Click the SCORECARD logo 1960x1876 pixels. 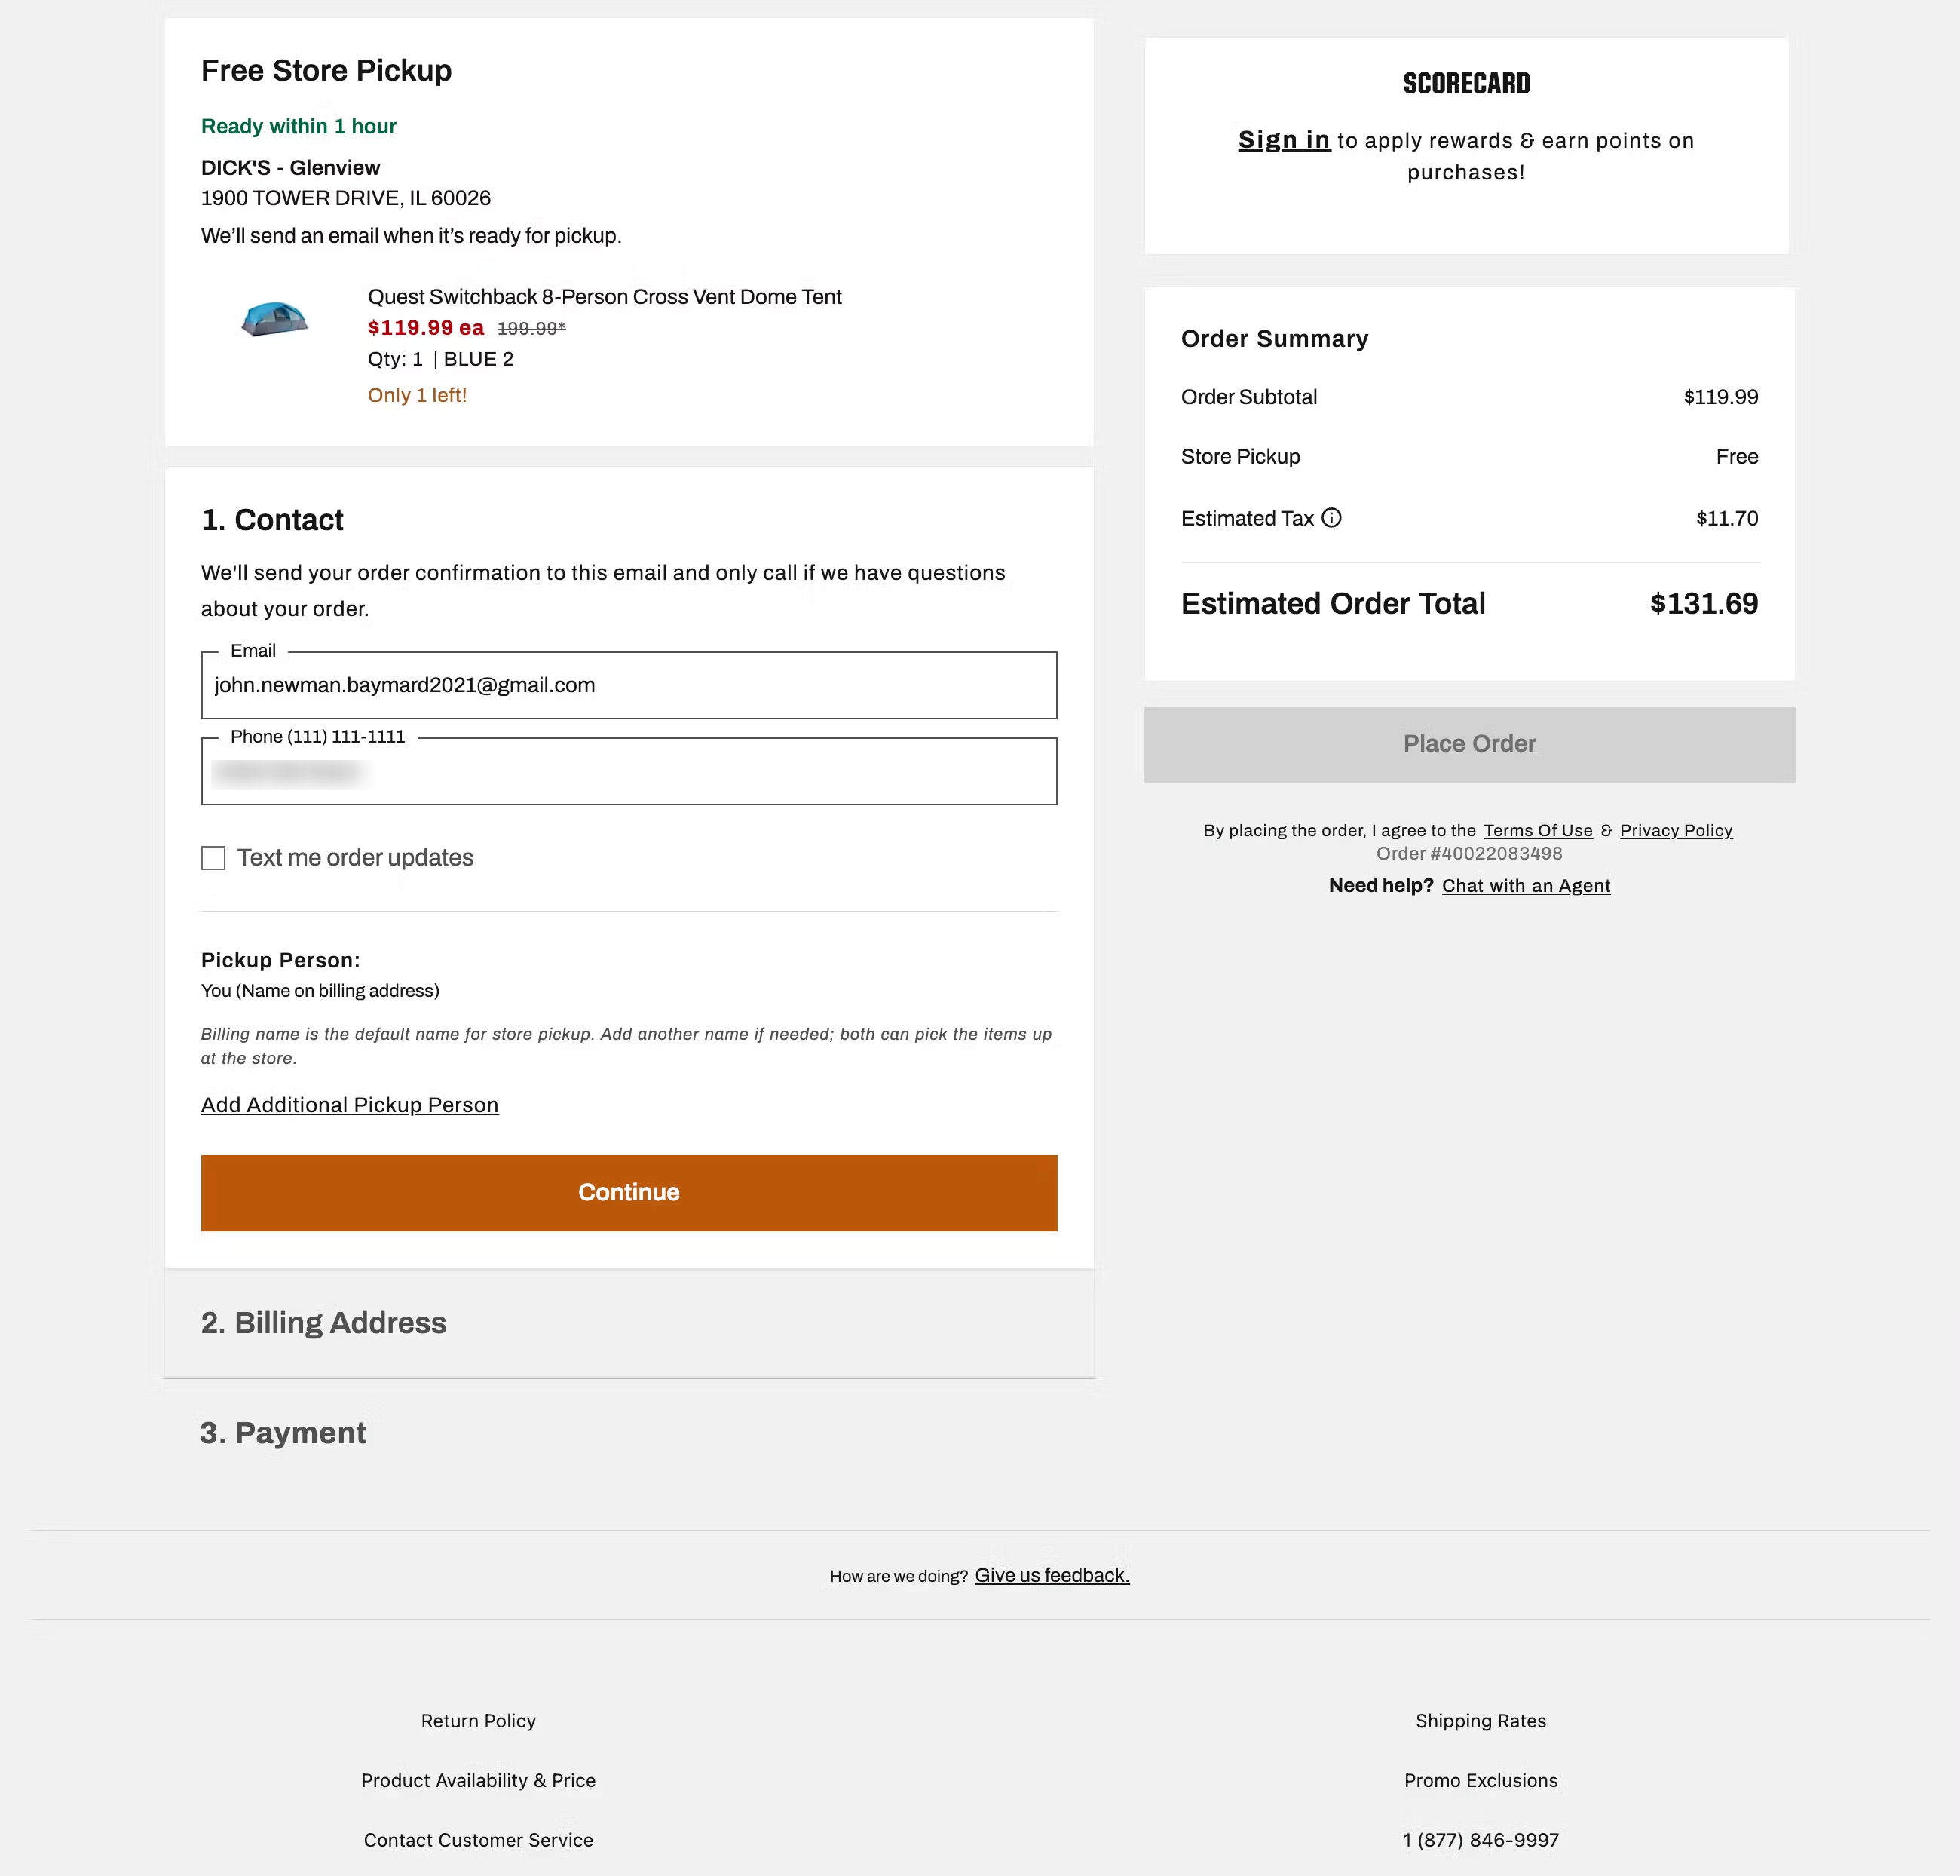point(1466,84)
